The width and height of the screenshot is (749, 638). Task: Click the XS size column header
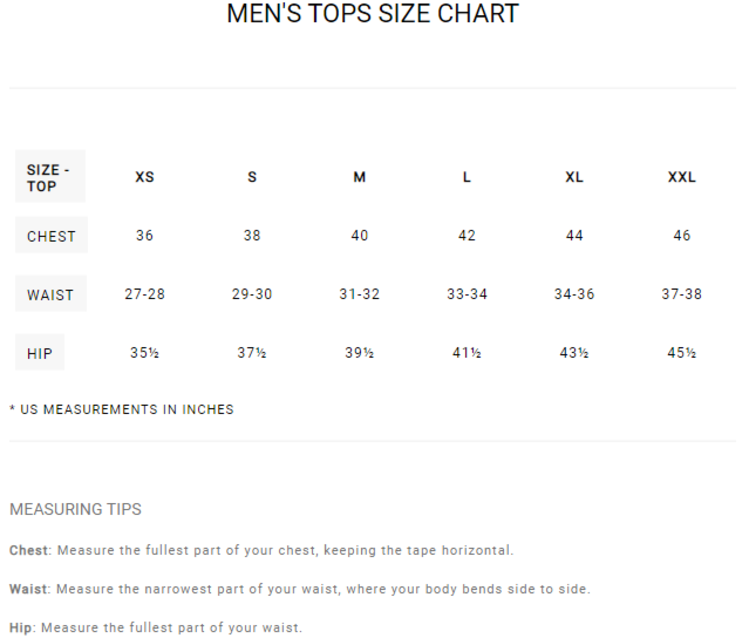click(145, 177)
